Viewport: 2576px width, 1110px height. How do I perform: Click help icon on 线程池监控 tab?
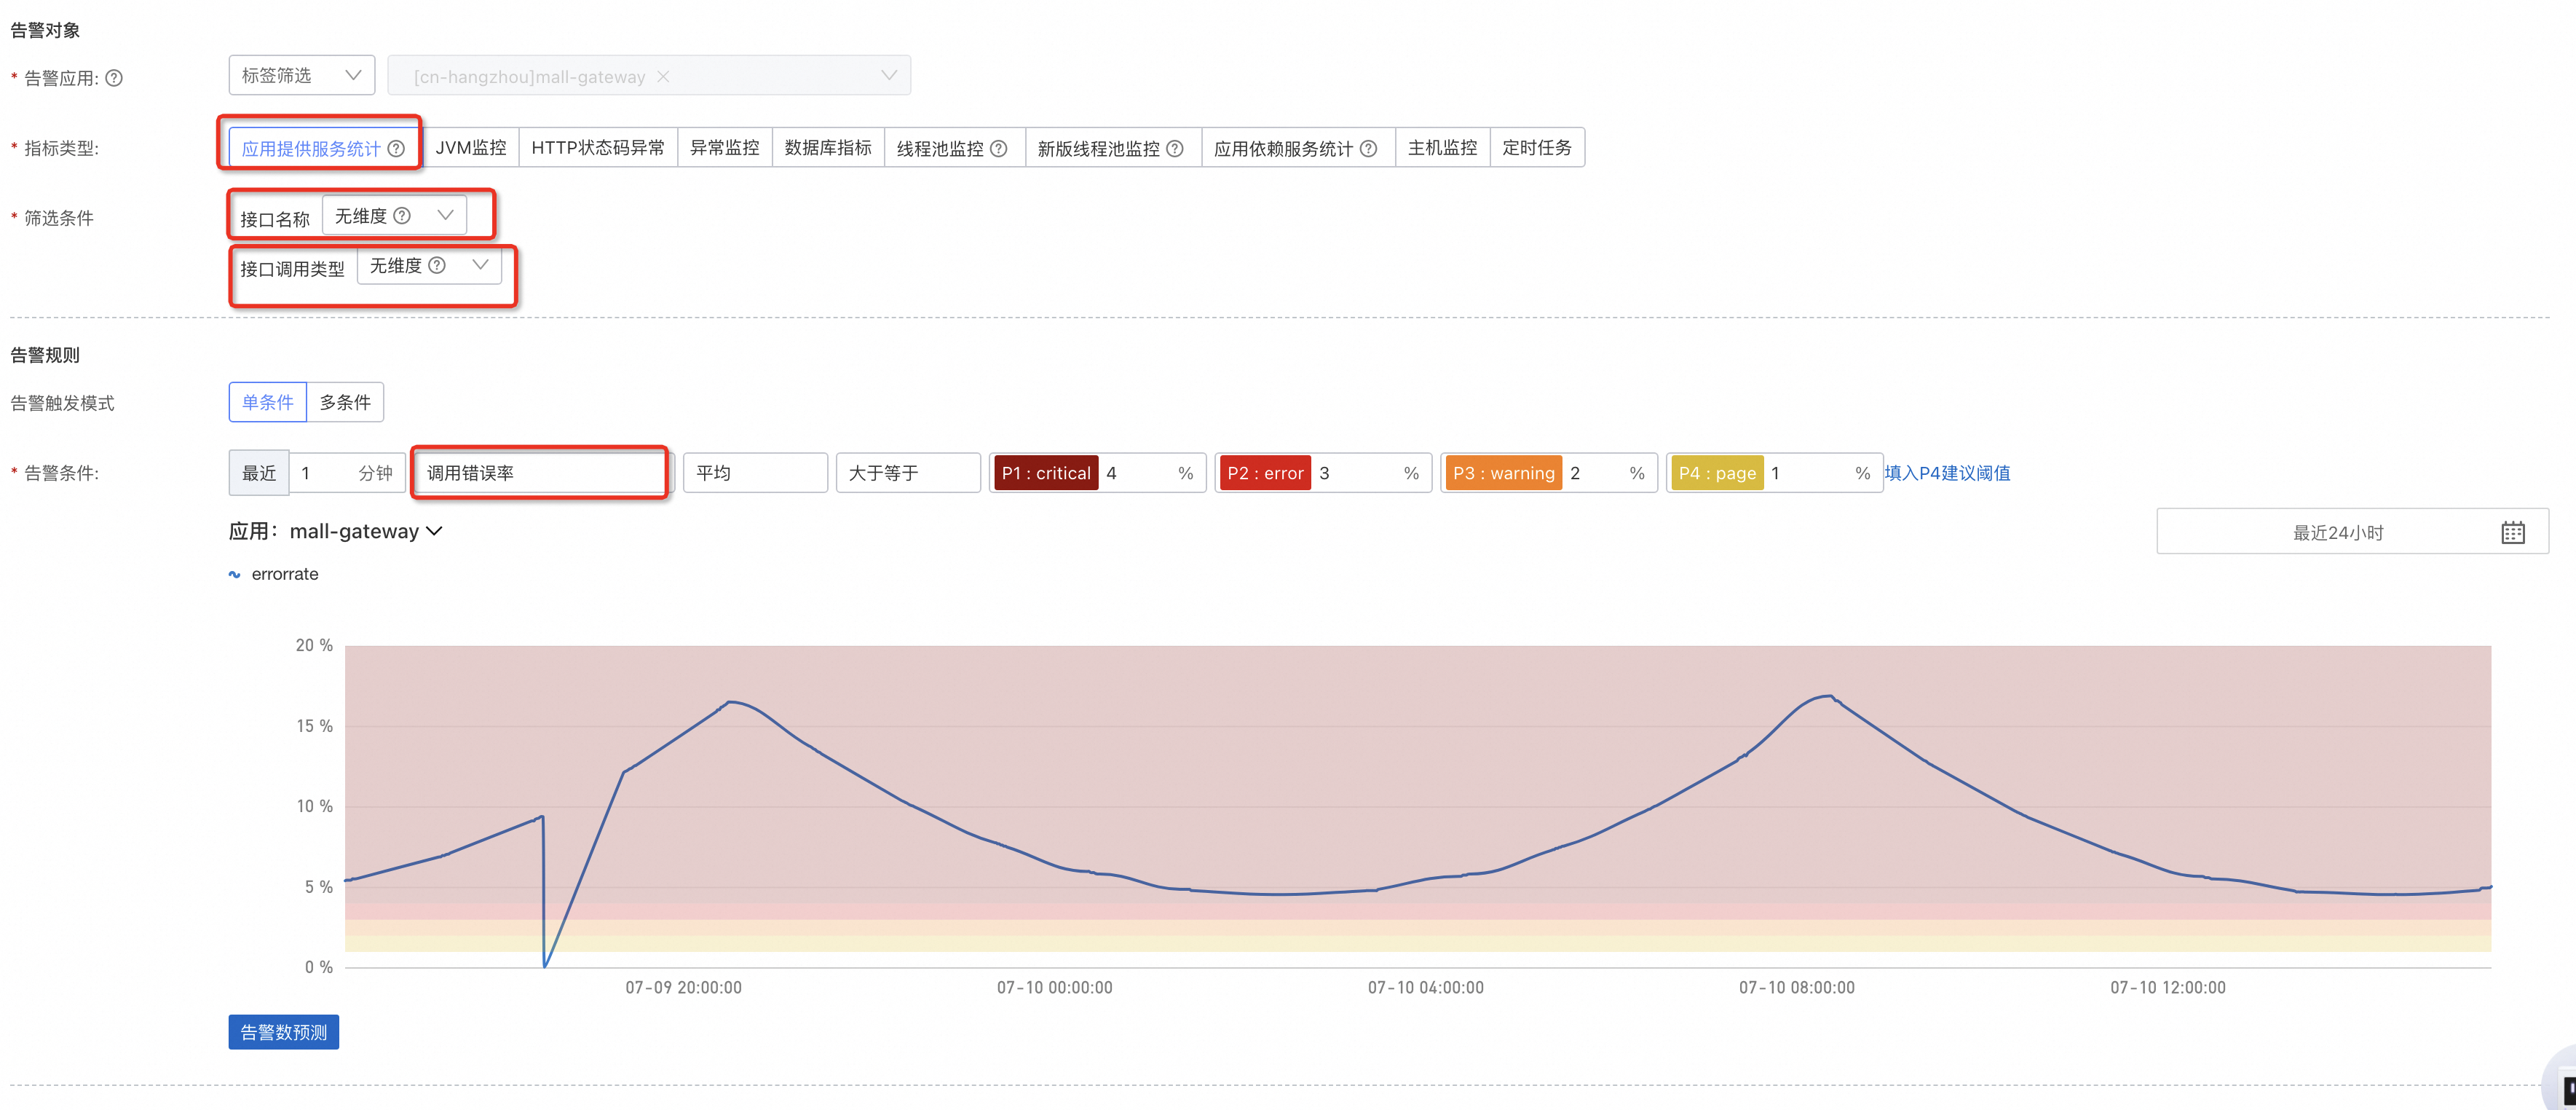pyautogui.click(x=998, y=149)
